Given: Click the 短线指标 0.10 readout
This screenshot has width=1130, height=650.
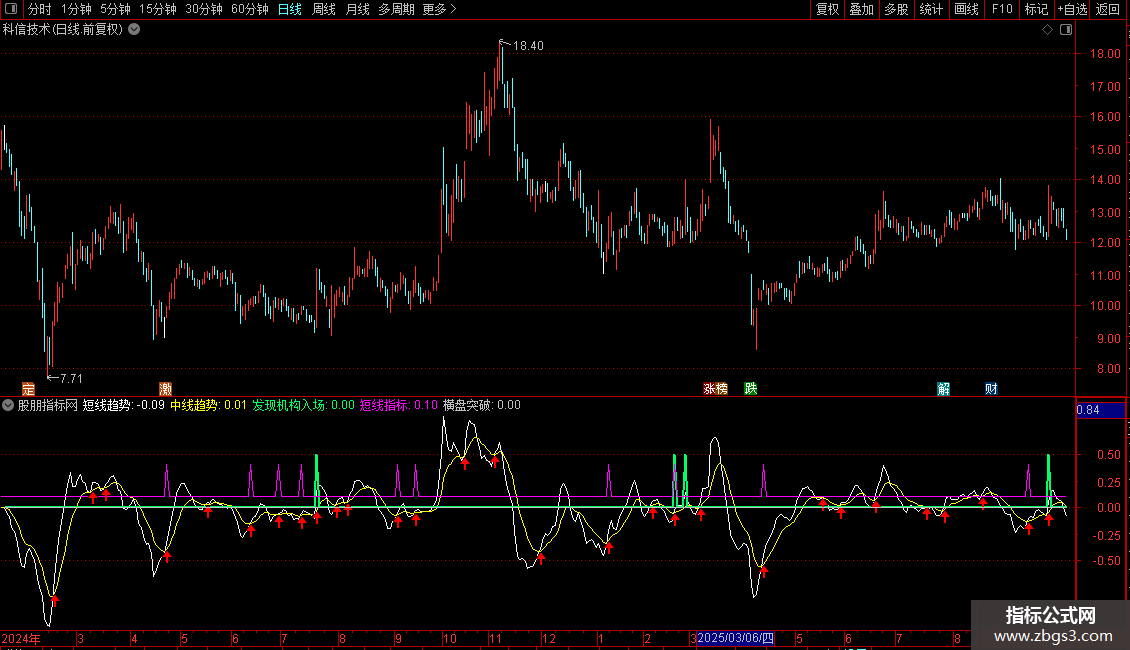Looking at the screenshot, I should (x=399, y=405).
